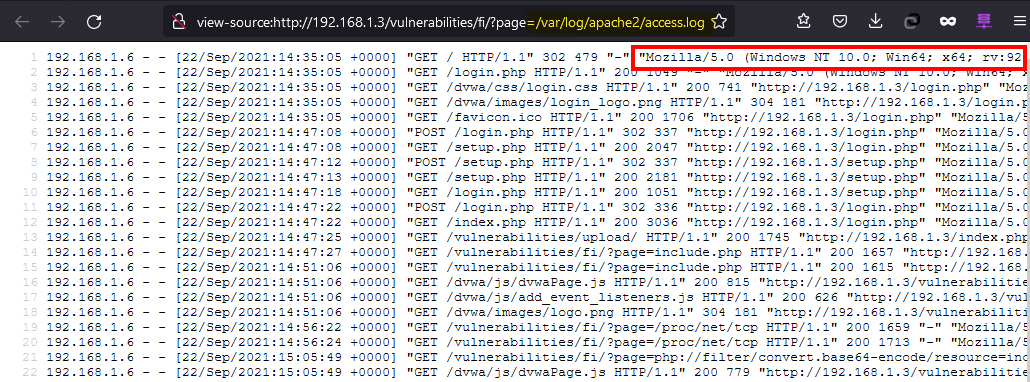Screen dimensions: 1030x382
Task: Open the purple proxy server extension
Action: [x=983, y=22]
